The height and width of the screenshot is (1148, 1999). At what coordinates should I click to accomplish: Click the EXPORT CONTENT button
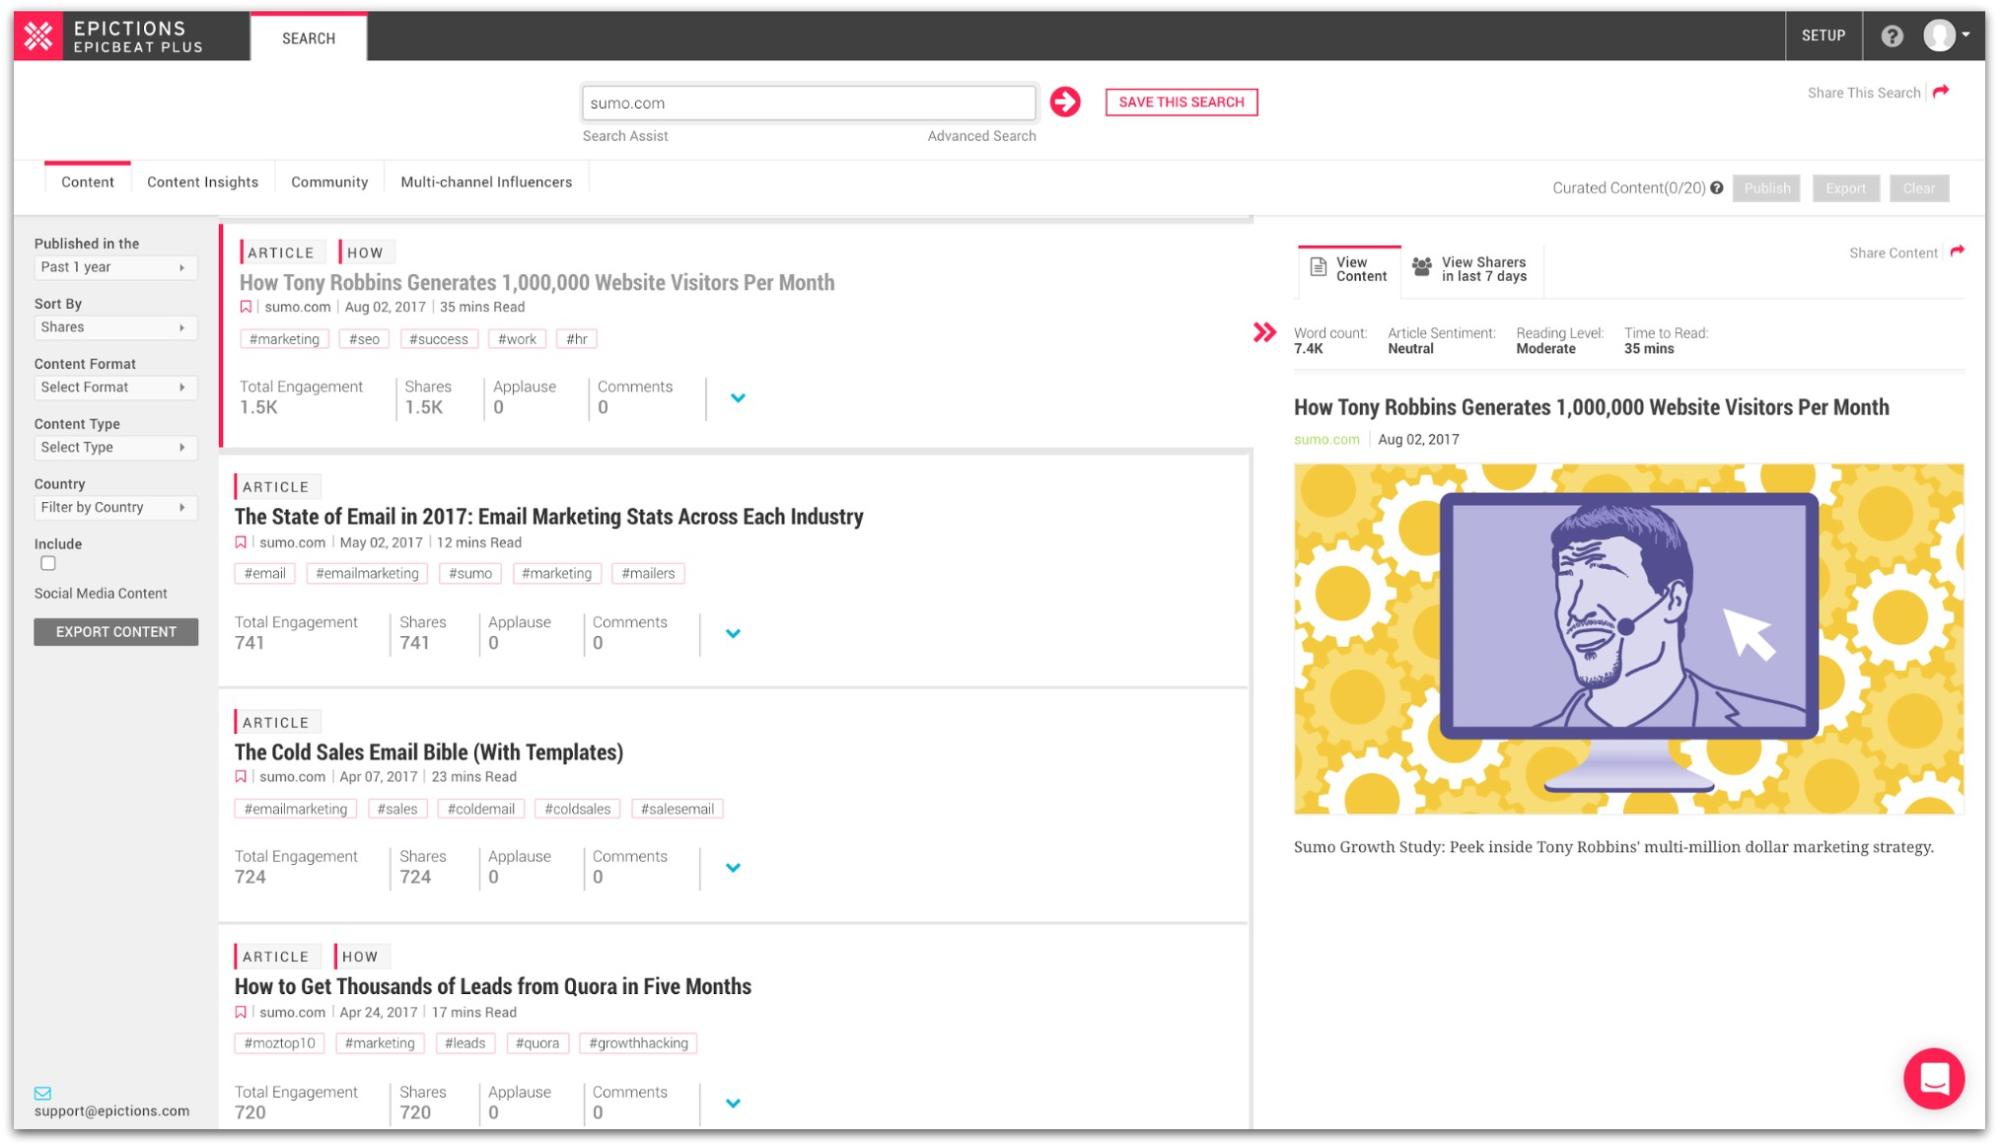coord(116,632)
